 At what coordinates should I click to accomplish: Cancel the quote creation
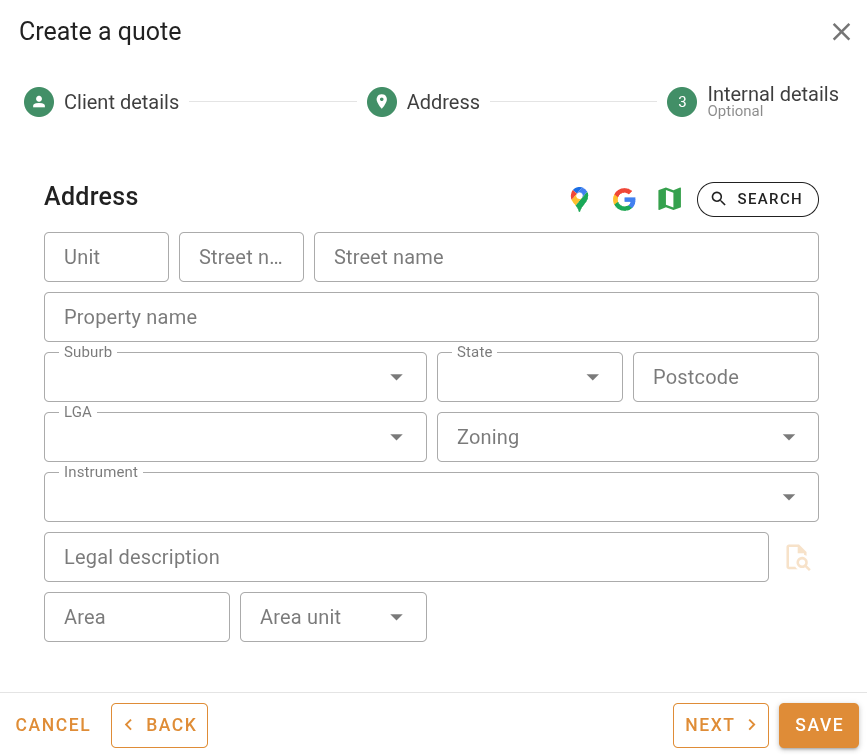(x=53, y=724)
